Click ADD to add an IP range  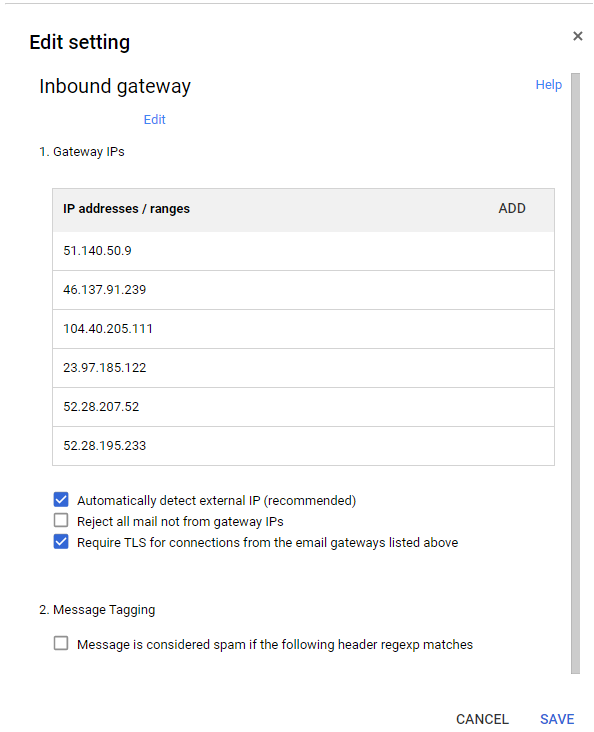[512, 208]
